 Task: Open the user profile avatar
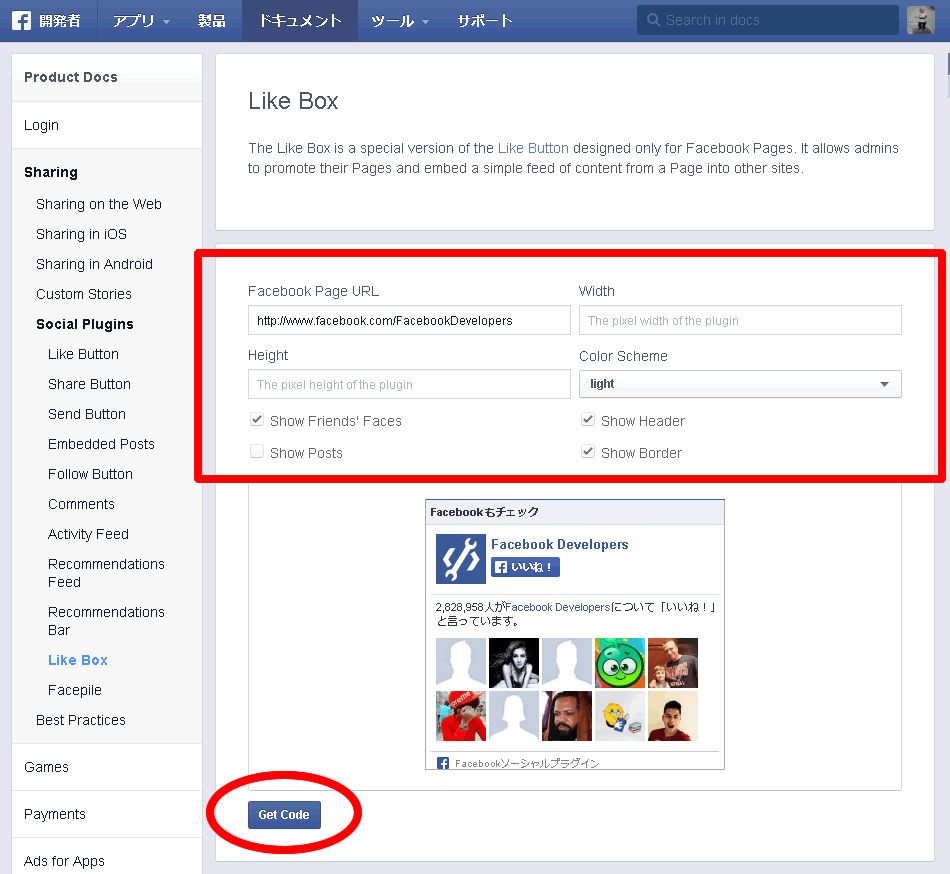[x=920, y=20]
